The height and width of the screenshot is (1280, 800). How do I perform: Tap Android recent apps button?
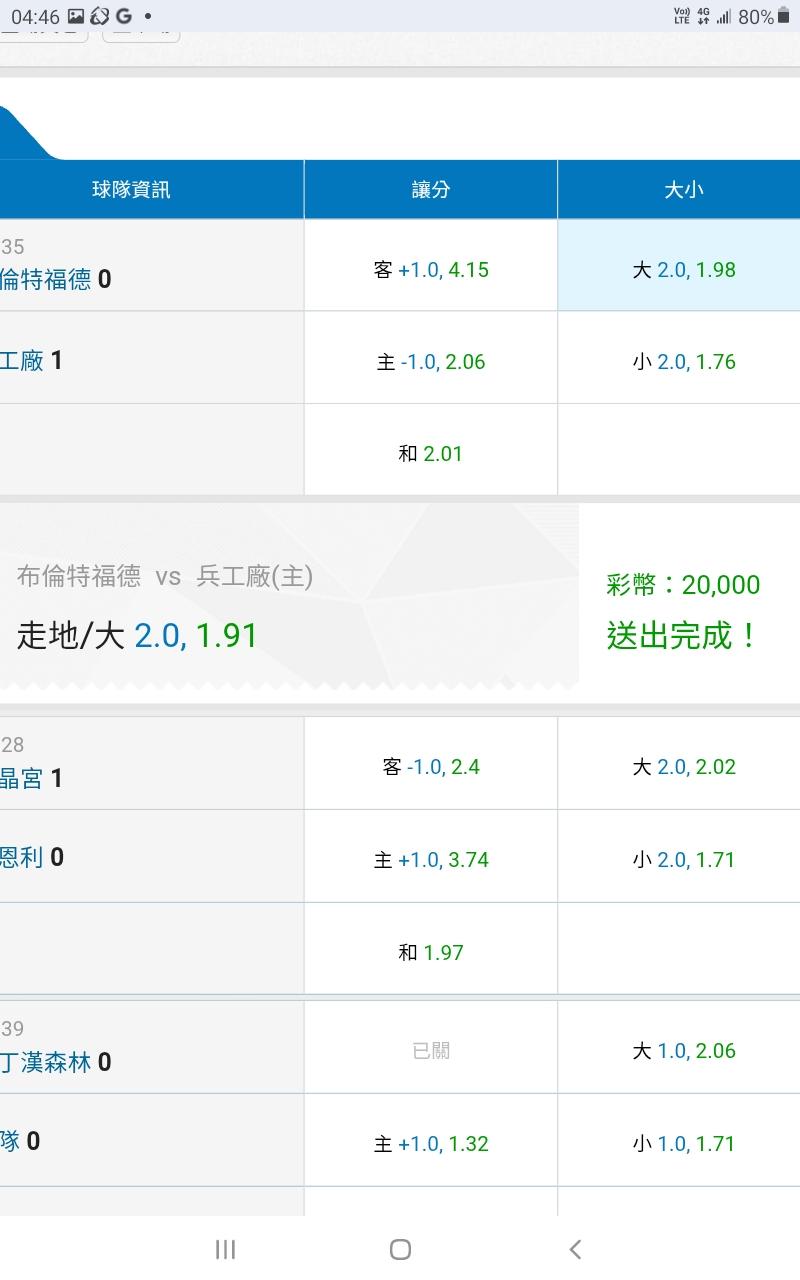click(225, 1248)
